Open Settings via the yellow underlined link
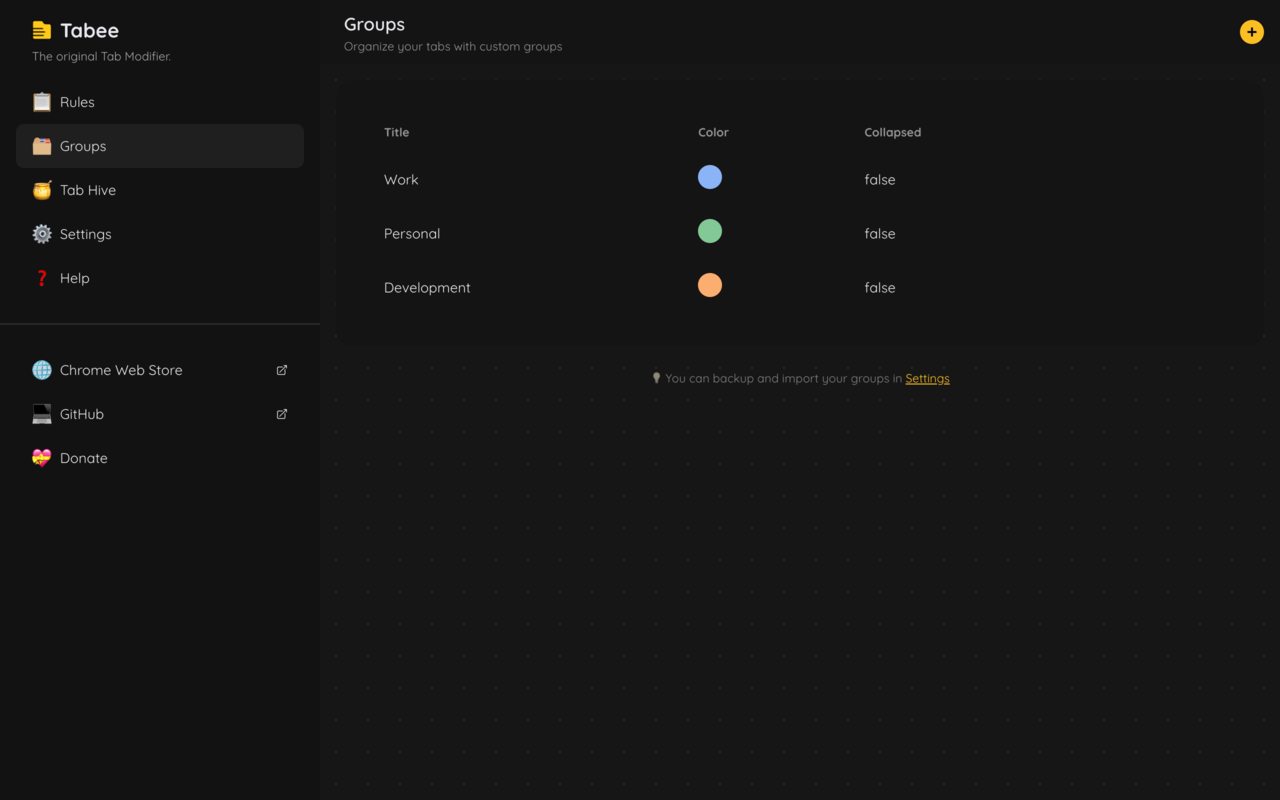1280x800 pixels. (x=927, y=378)
